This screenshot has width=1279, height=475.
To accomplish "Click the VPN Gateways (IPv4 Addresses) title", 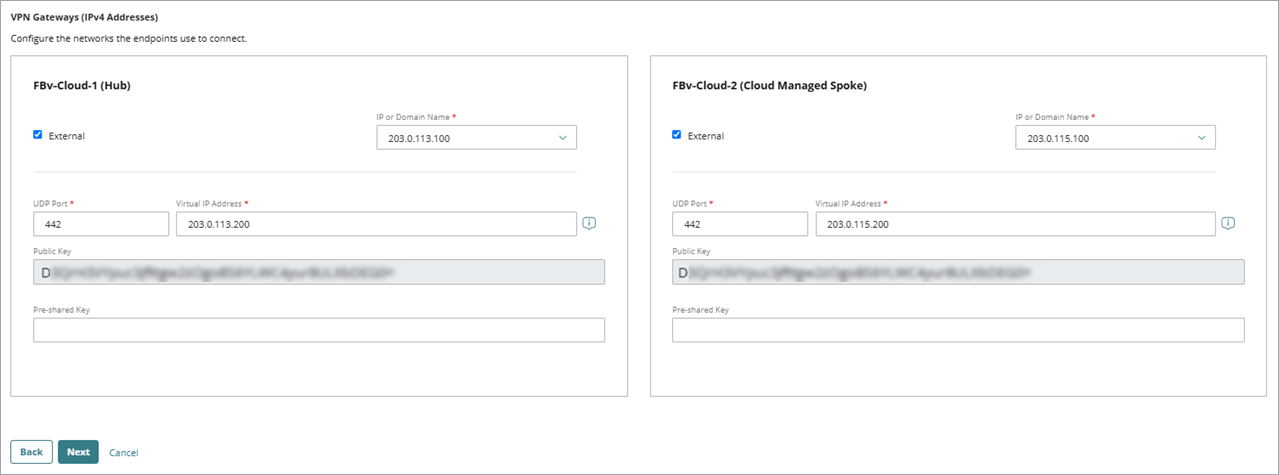I will [84, 18].
